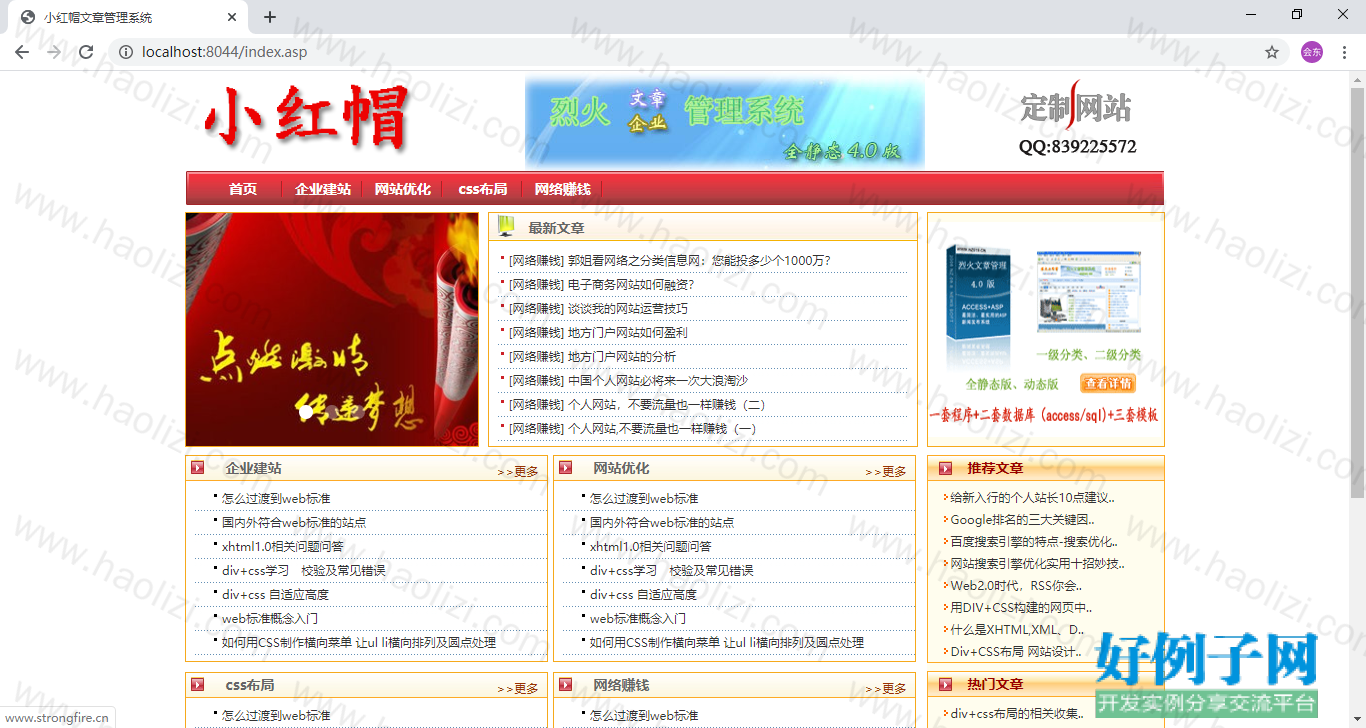Screen dimensions: 1366x728
Task: Open article 中国个人网站必将来一次大浪淘沙
Action: (x=658, y=380)
